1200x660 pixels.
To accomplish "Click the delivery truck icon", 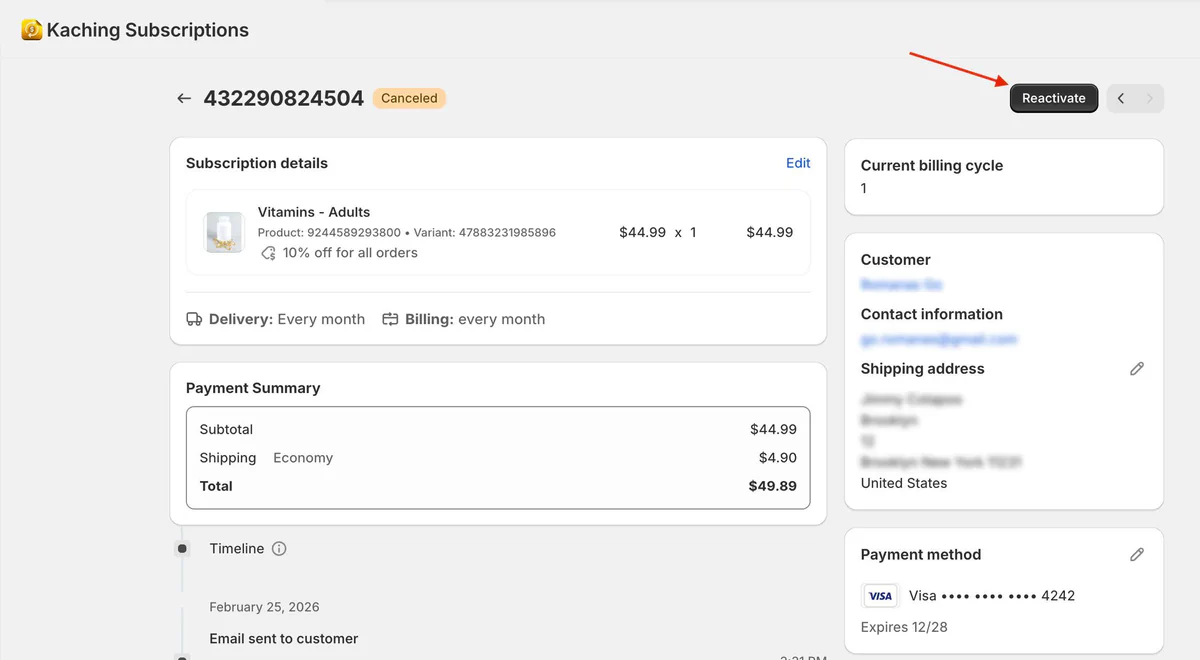I will coord(195,319).
